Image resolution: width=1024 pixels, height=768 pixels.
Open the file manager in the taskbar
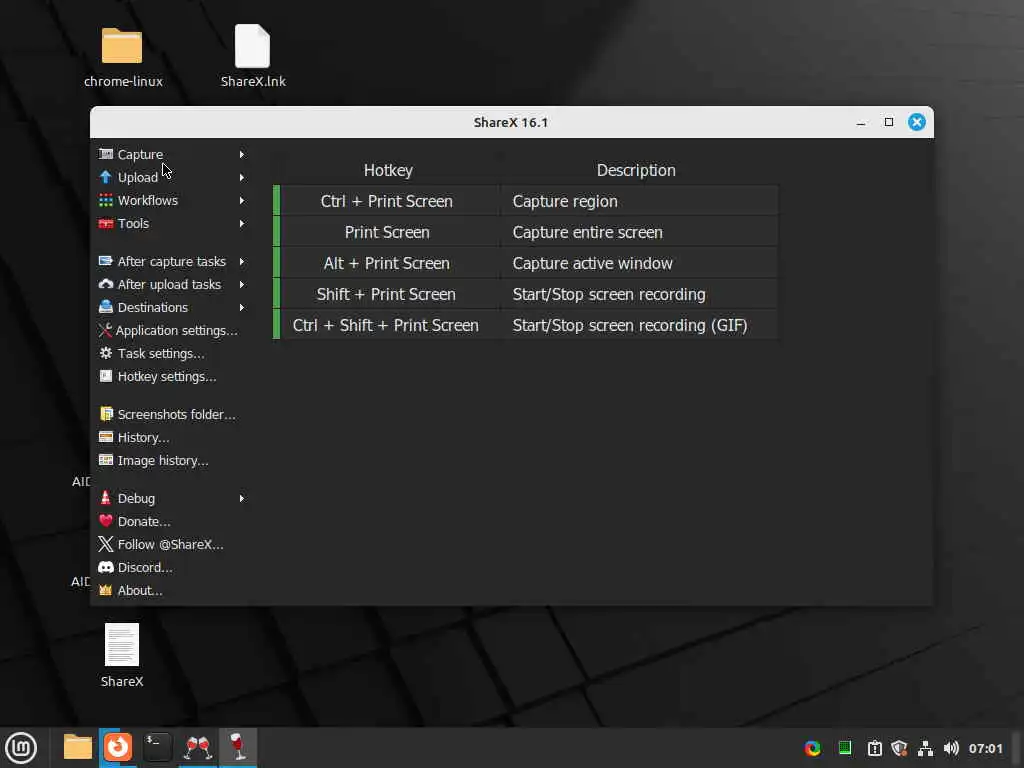tap(78, 747)
